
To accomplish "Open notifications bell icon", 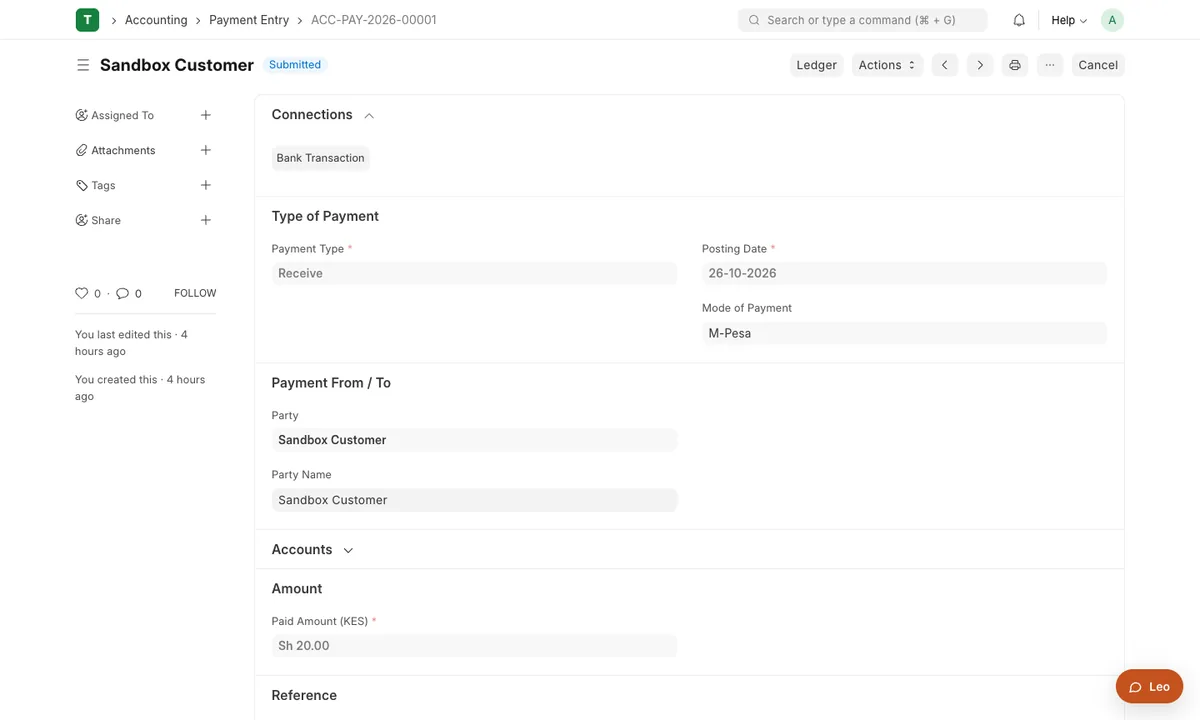I will tap(1019, 20).
